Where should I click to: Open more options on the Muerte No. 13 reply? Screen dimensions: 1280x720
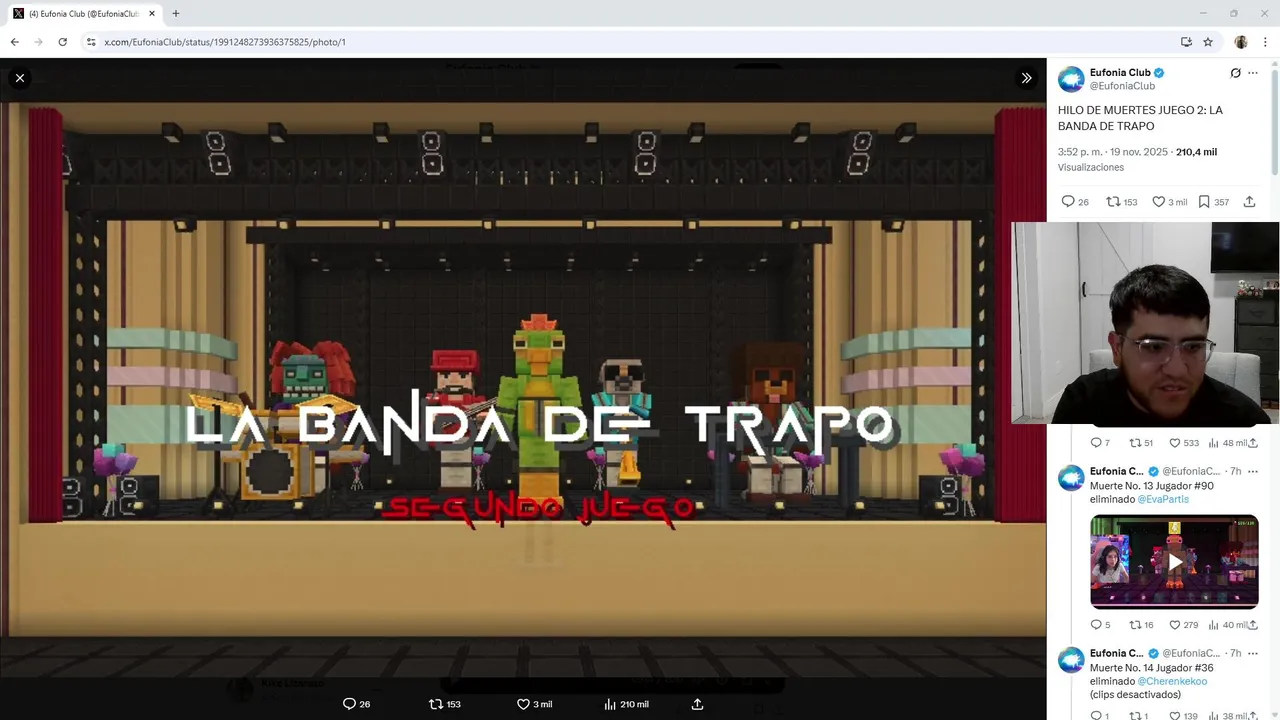click(x=1253, y=471)
